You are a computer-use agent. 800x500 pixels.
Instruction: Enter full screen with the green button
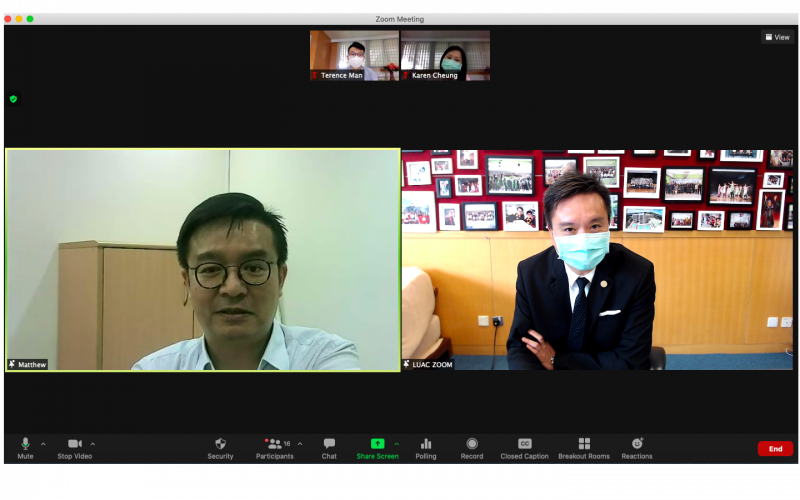[30, 19]
